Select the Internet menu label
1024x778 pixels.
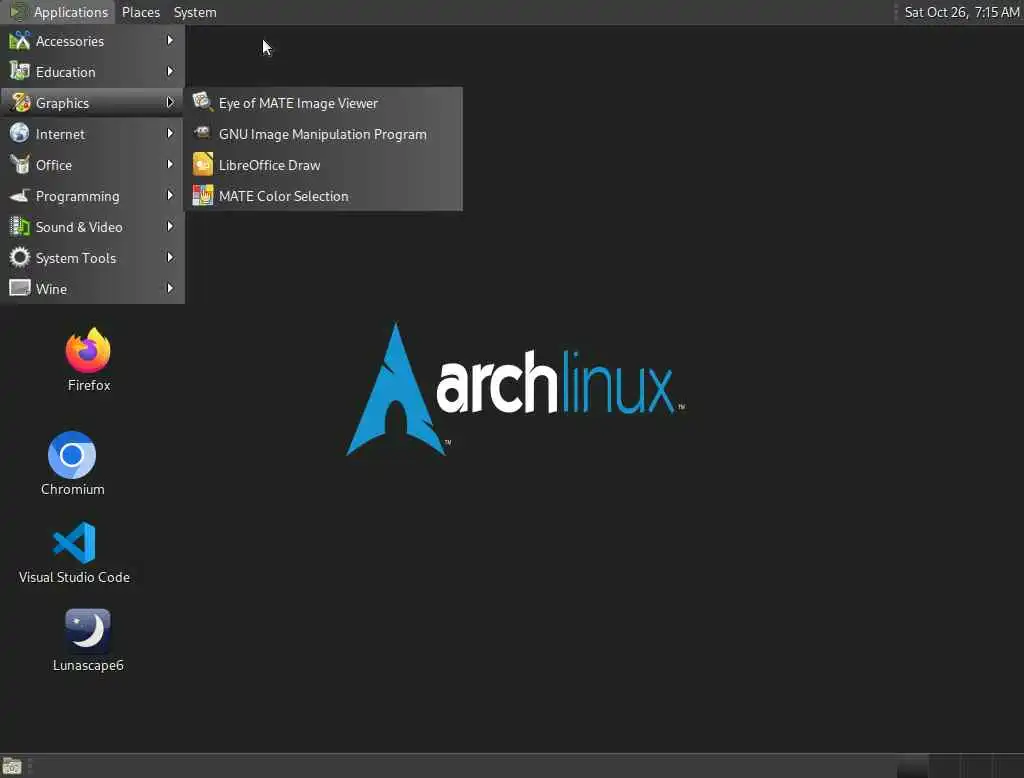pyautogui.click(x=60, y=134)
